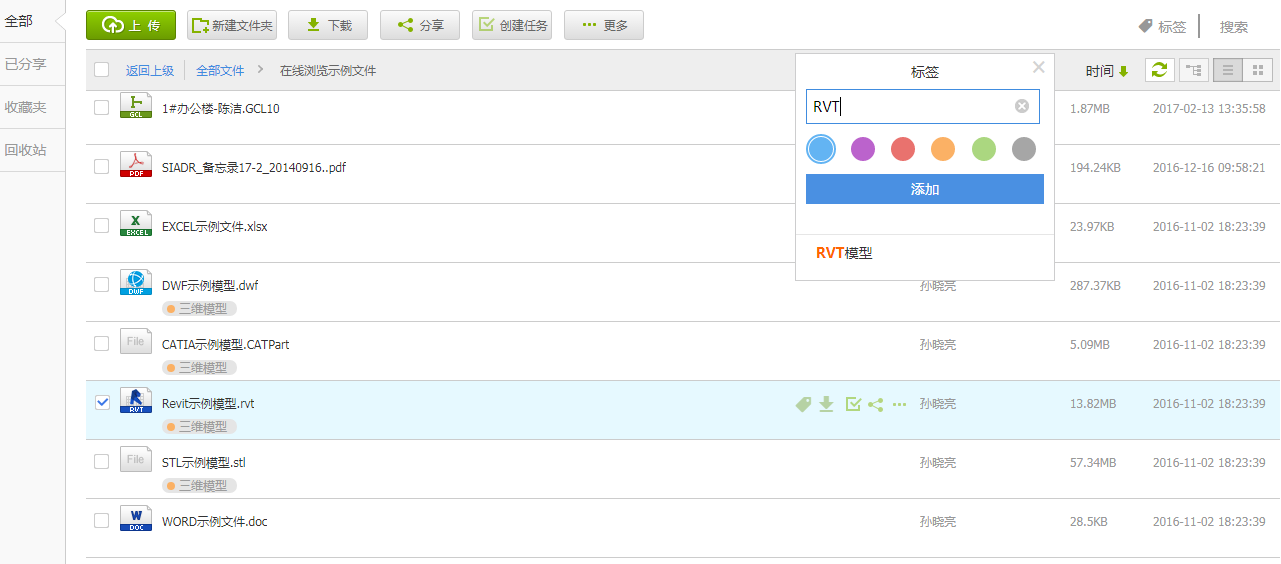Switch to tree structure view
The height and width of the screenshot is (564, 1281).
(x=1193, y=70)
